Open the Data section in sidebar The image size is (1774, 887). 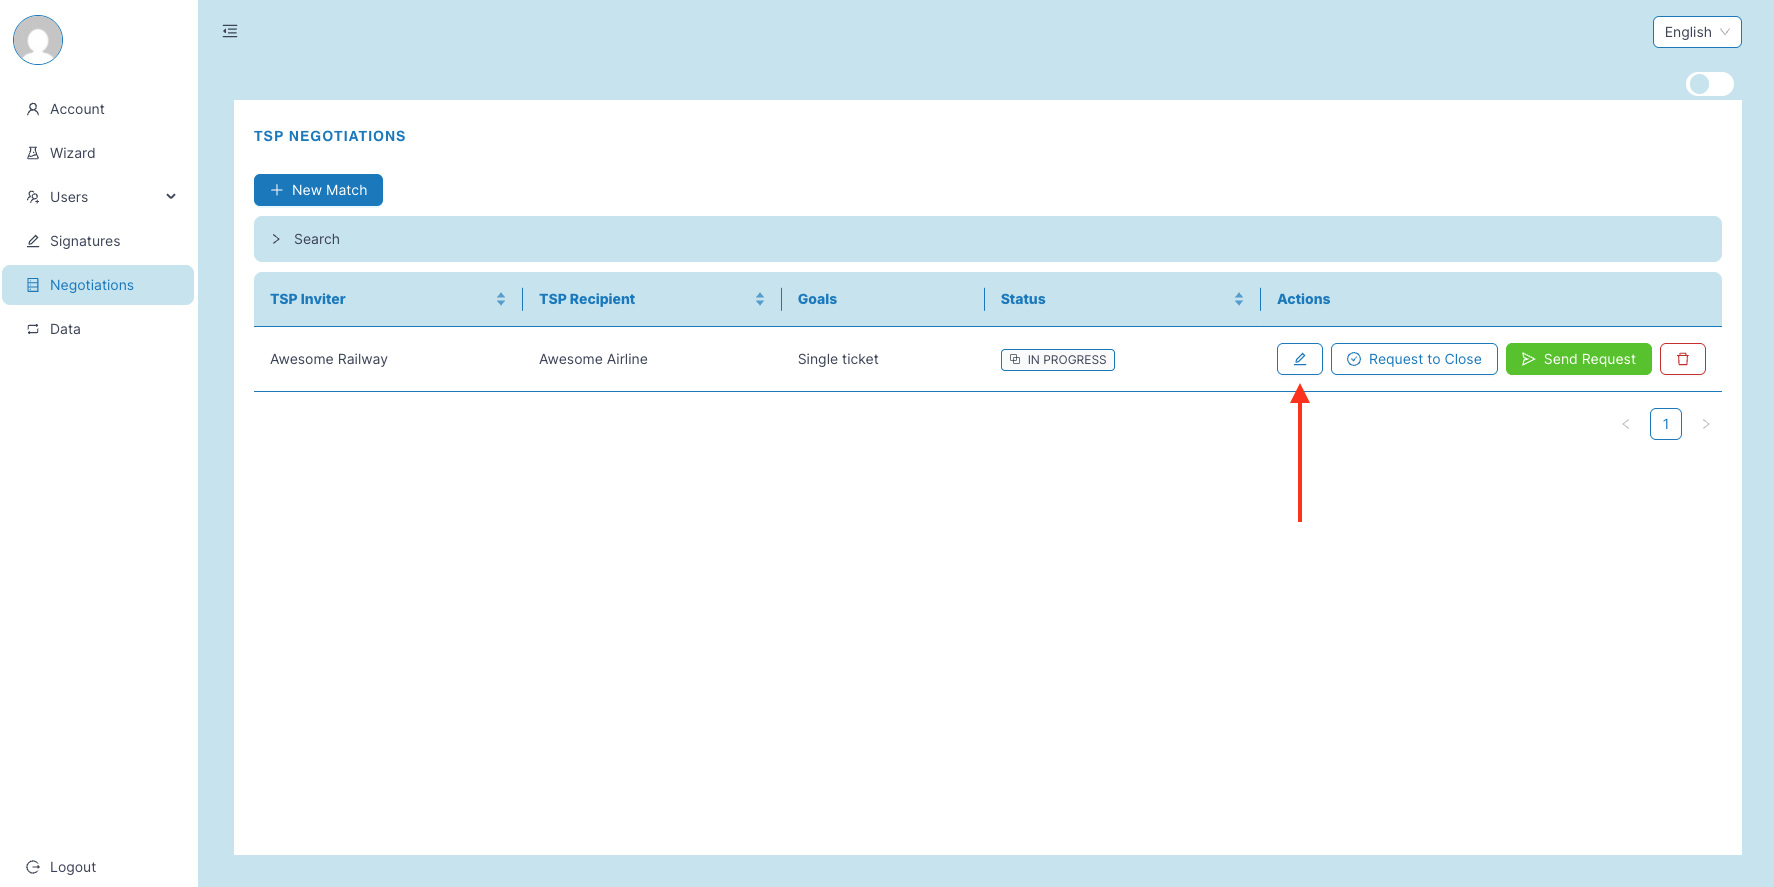coord(65,329)
